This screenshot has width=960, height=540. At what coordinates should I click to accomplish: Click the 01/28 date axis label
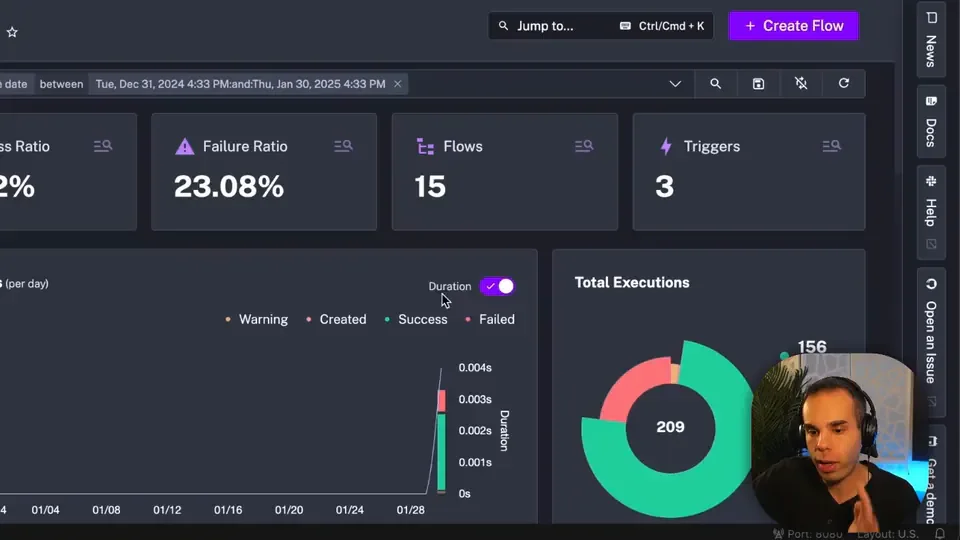point(410,510)
